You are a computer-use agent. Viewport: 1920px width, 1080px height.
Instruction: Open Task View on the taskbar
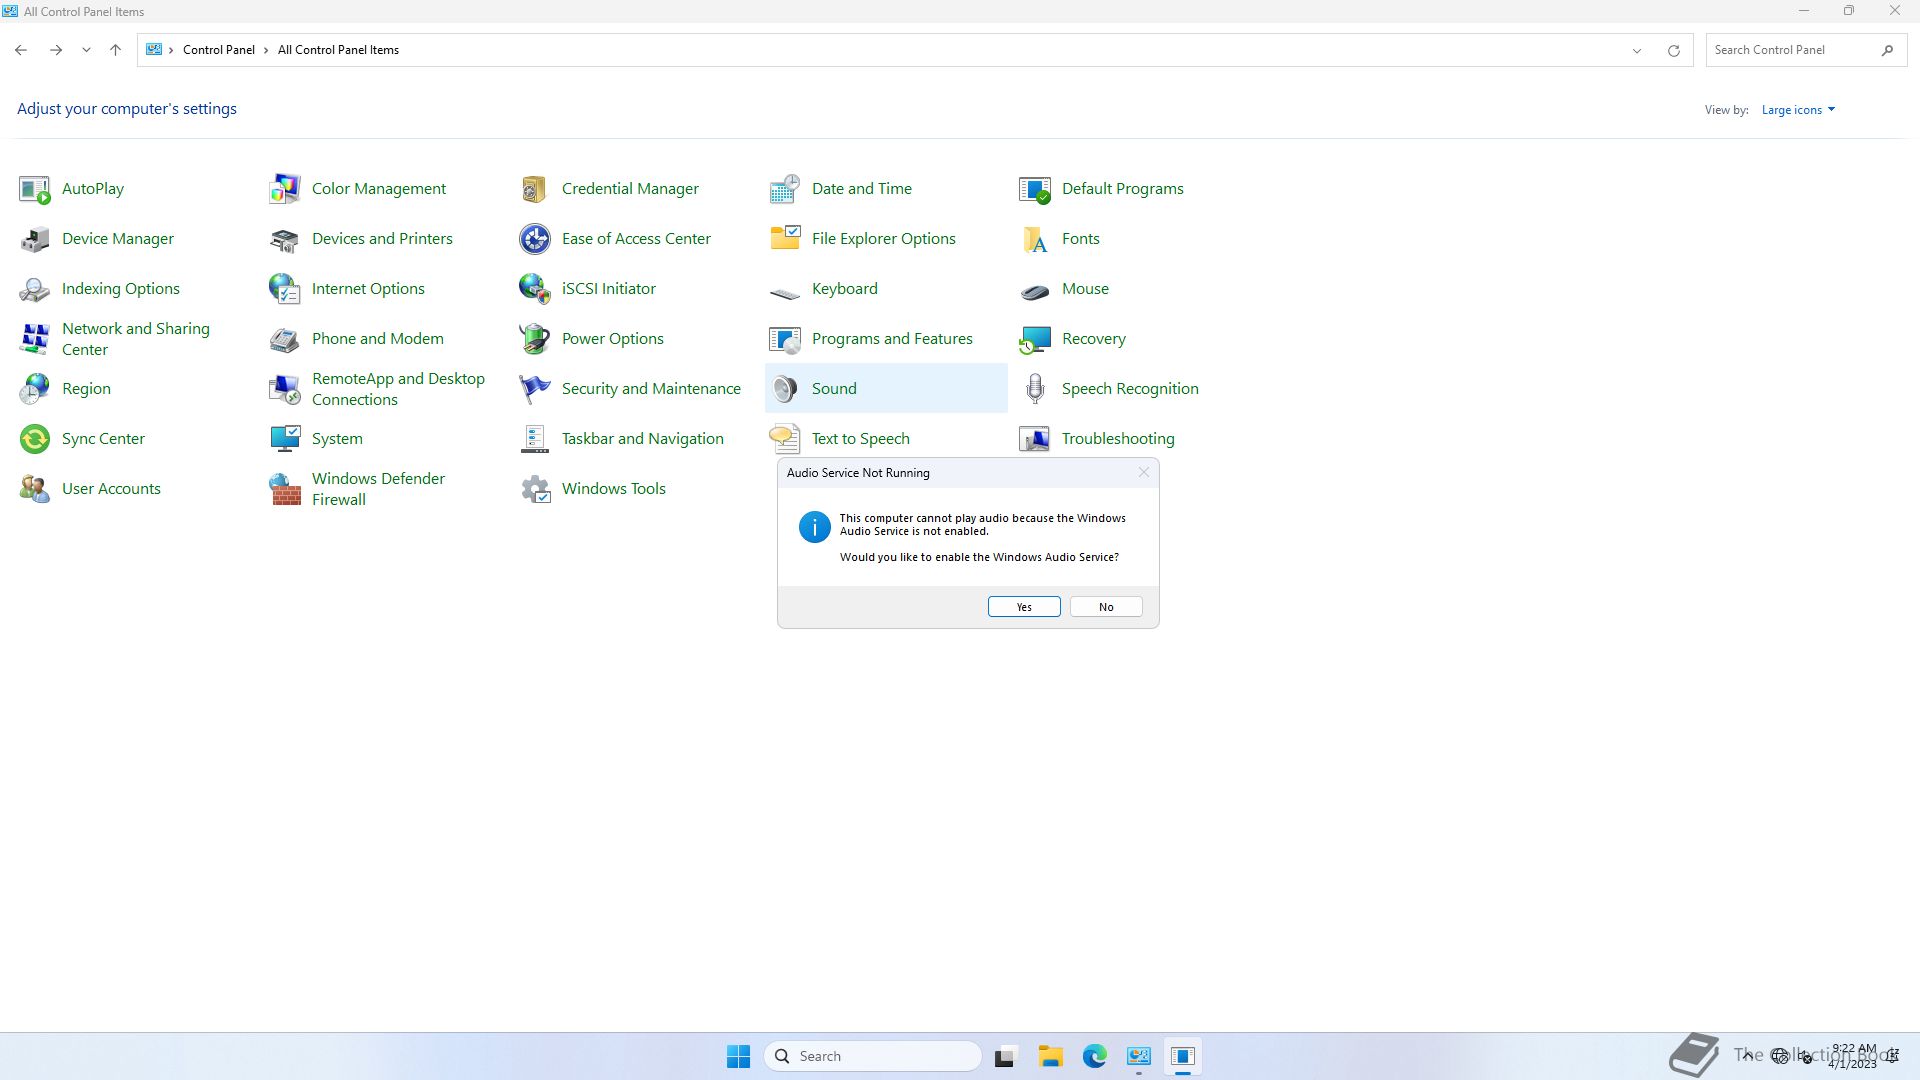1005,1056
